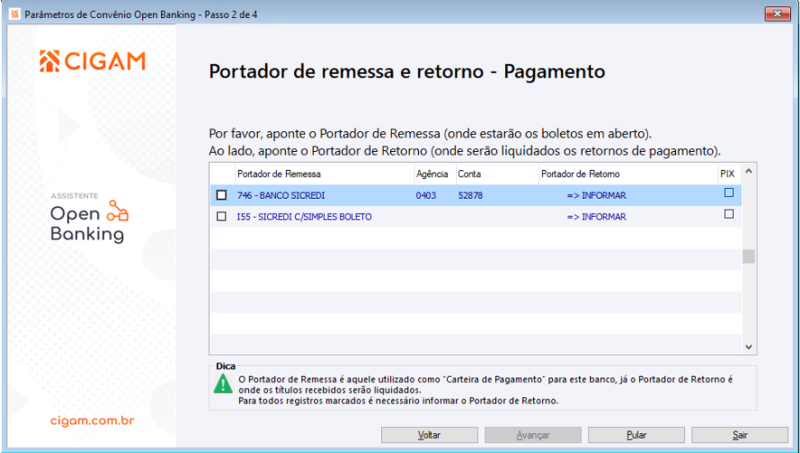Select '746 - BANCO SICREDI' portador text
This screenshot has width=800, height=453.
[281, 195]
